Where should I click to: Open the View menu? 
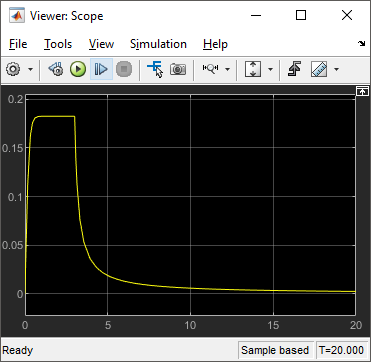point(101,44)
